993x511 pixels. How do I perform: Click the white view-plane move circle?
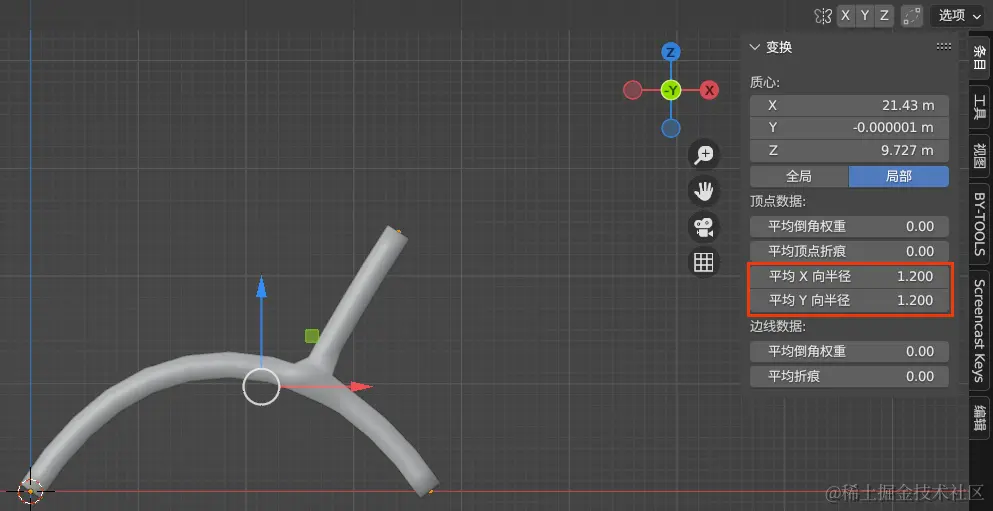click(262, 386)
